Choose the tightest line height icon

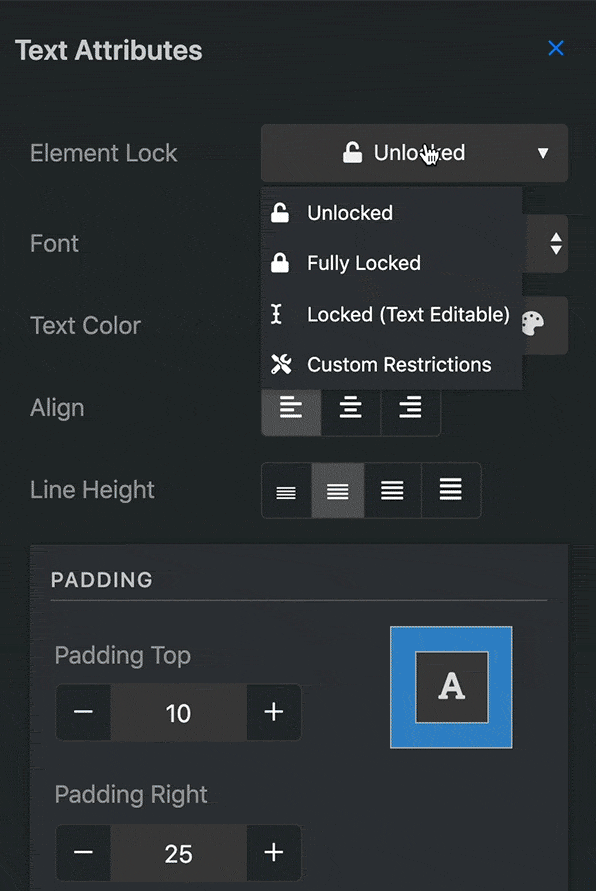[x=286, y=490]
